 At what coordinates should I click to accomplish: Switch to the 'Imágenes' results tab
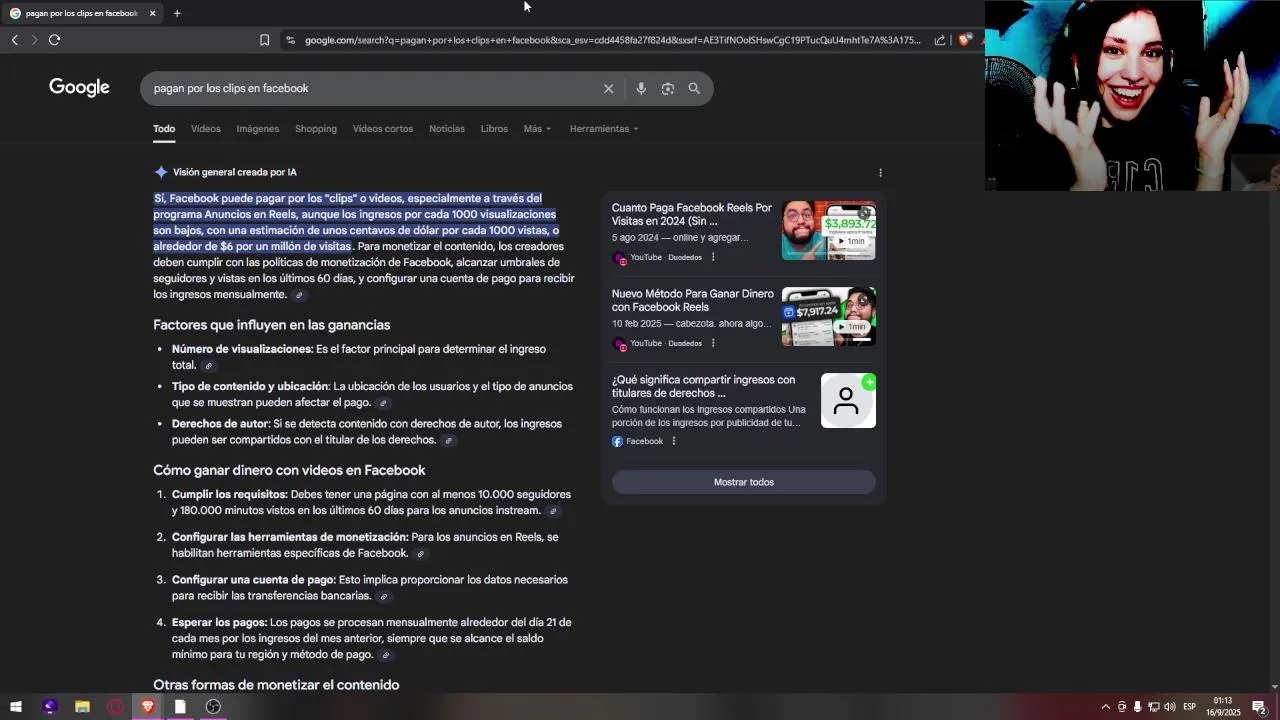click(x=258, y=129)
